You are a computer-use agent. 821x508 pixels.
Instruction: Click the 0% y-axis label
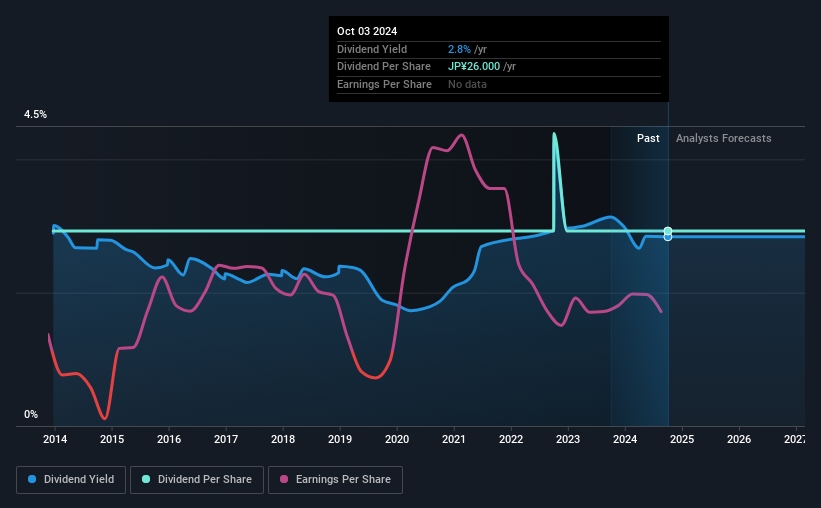pyautogui.click(x=31, y=414)
